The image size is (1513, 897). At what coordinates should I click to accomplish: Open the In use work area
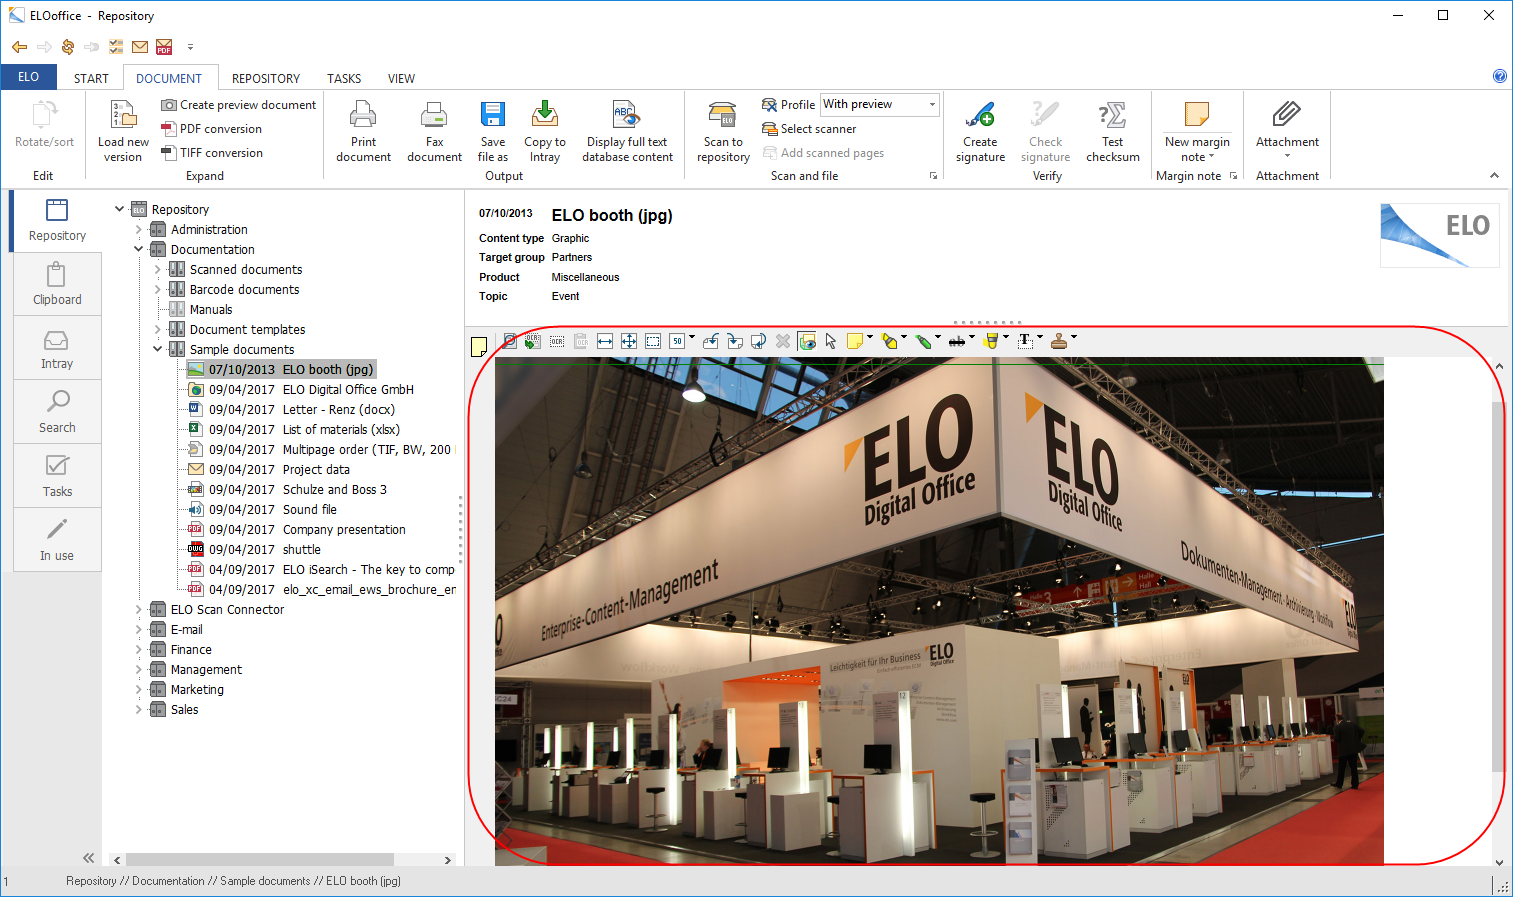(x=57, y=540)
